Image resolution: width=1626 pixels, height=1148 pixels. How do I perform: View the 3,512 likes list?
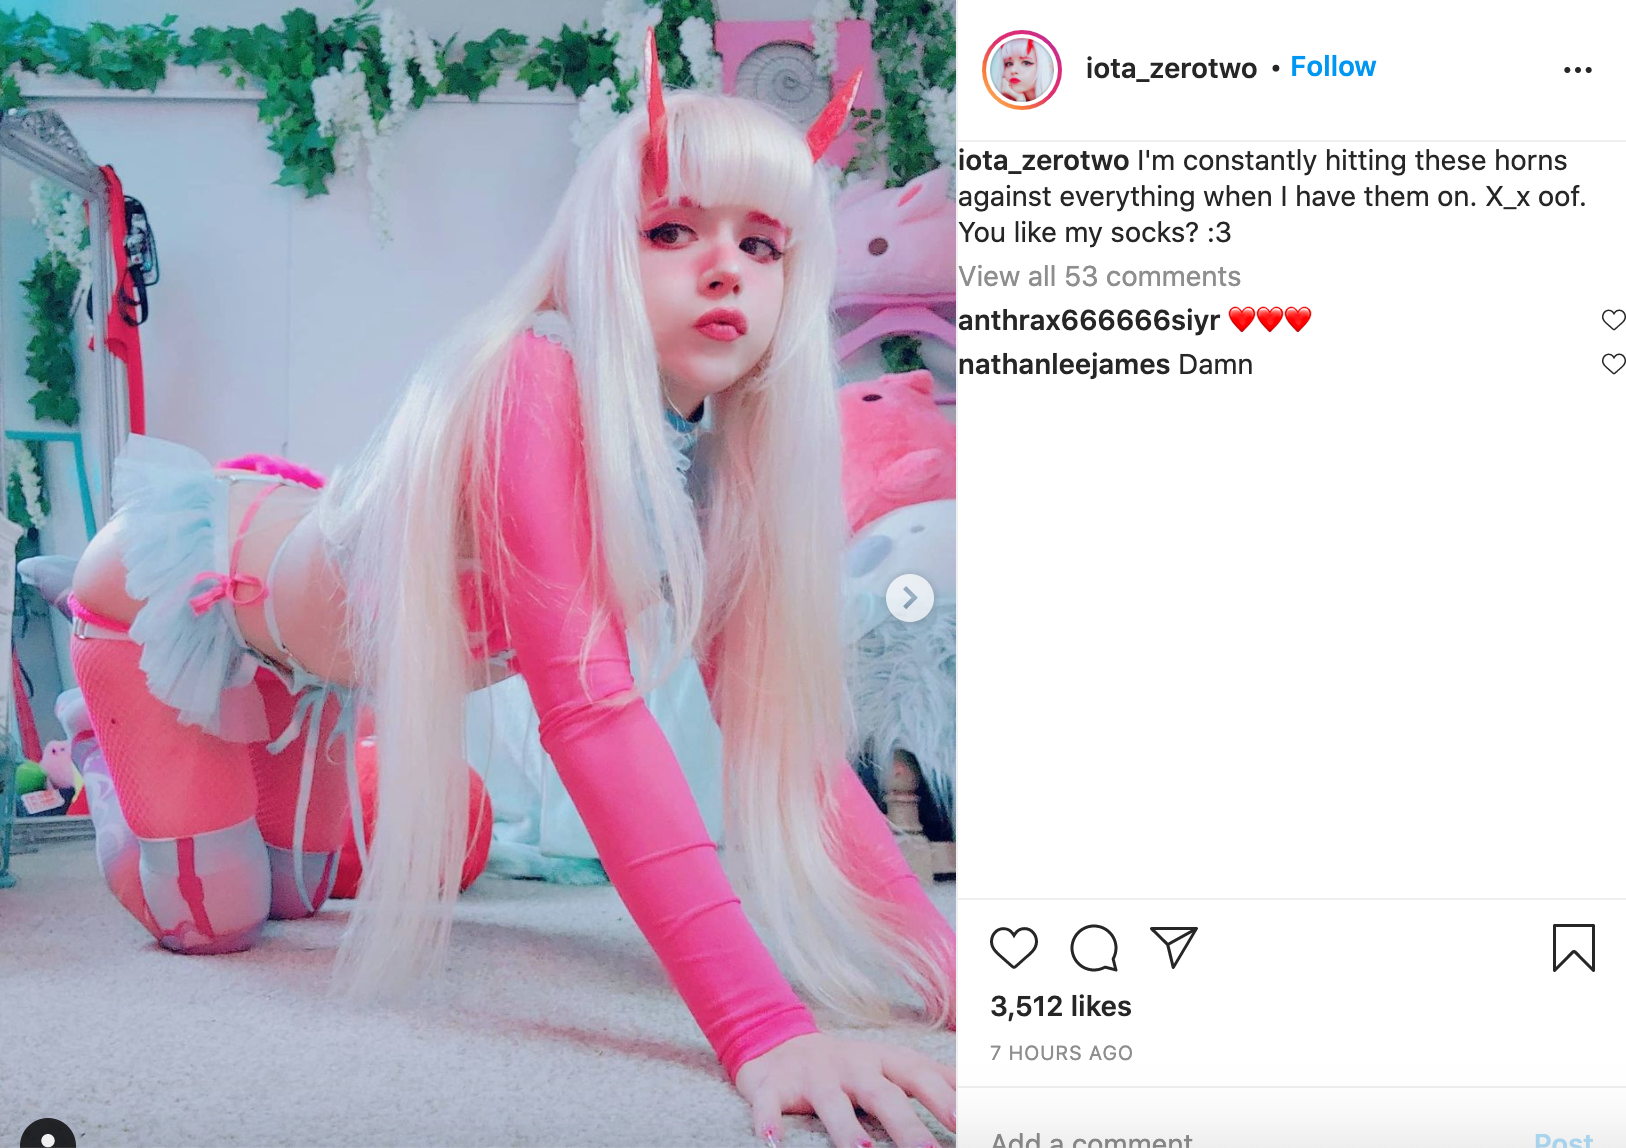[1061, 1006]
